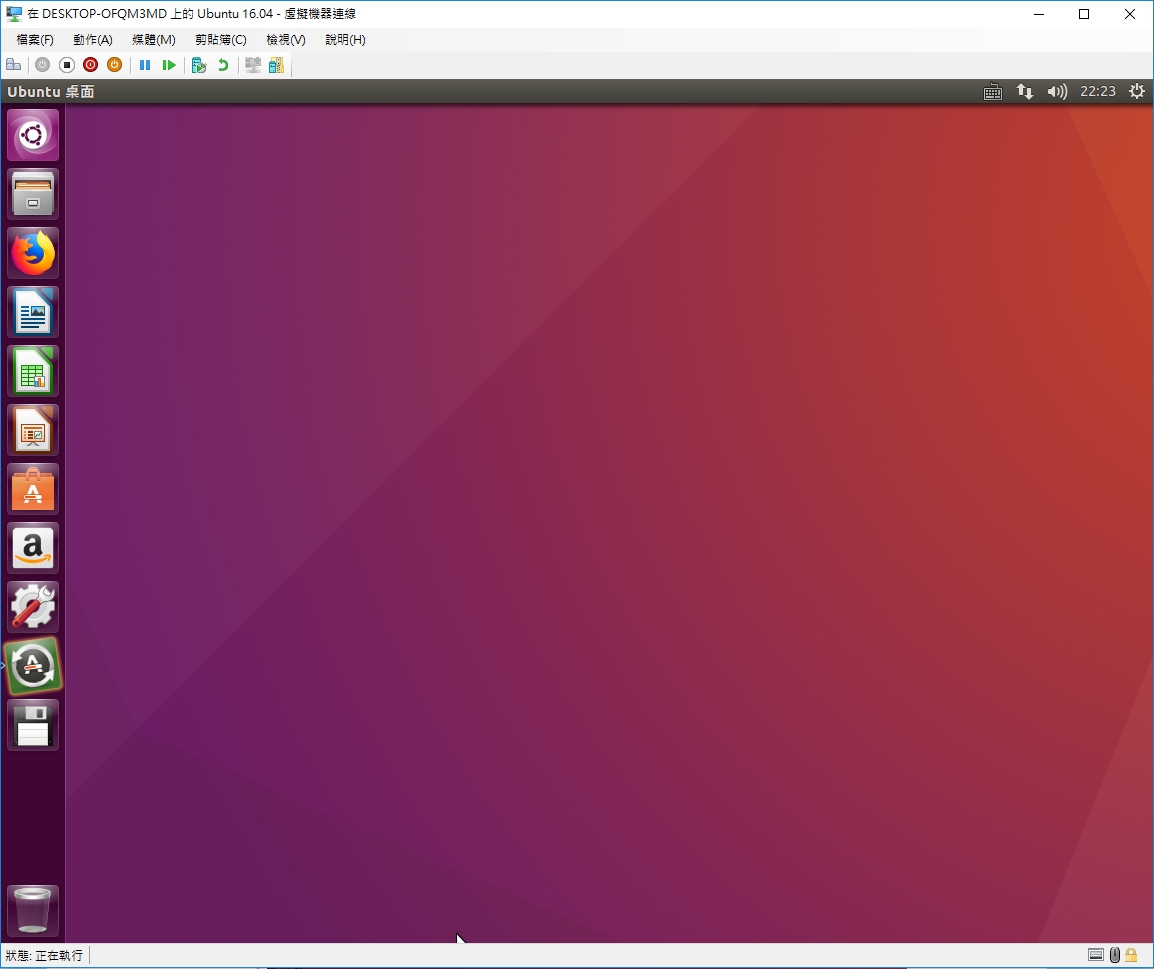Image resolution: width=1154 pixels, height=969 pixels.
Task: Revert the virtual machine to last checkpoint
Action: [x=222, y=64]
